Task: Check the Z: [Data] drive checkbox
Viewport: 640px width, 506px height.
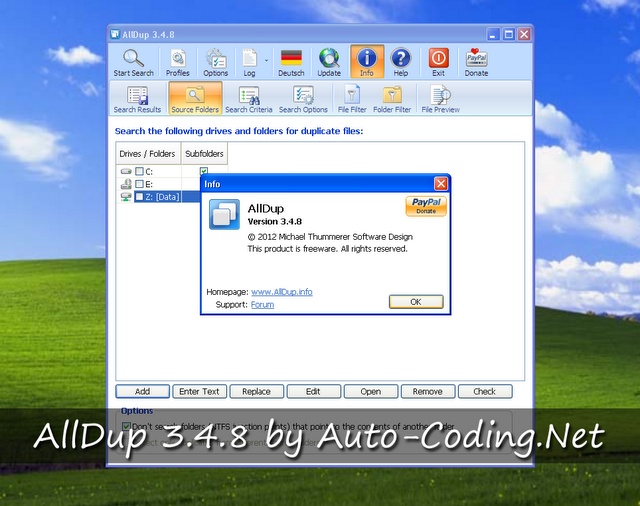Action: [x=140, y=197]
